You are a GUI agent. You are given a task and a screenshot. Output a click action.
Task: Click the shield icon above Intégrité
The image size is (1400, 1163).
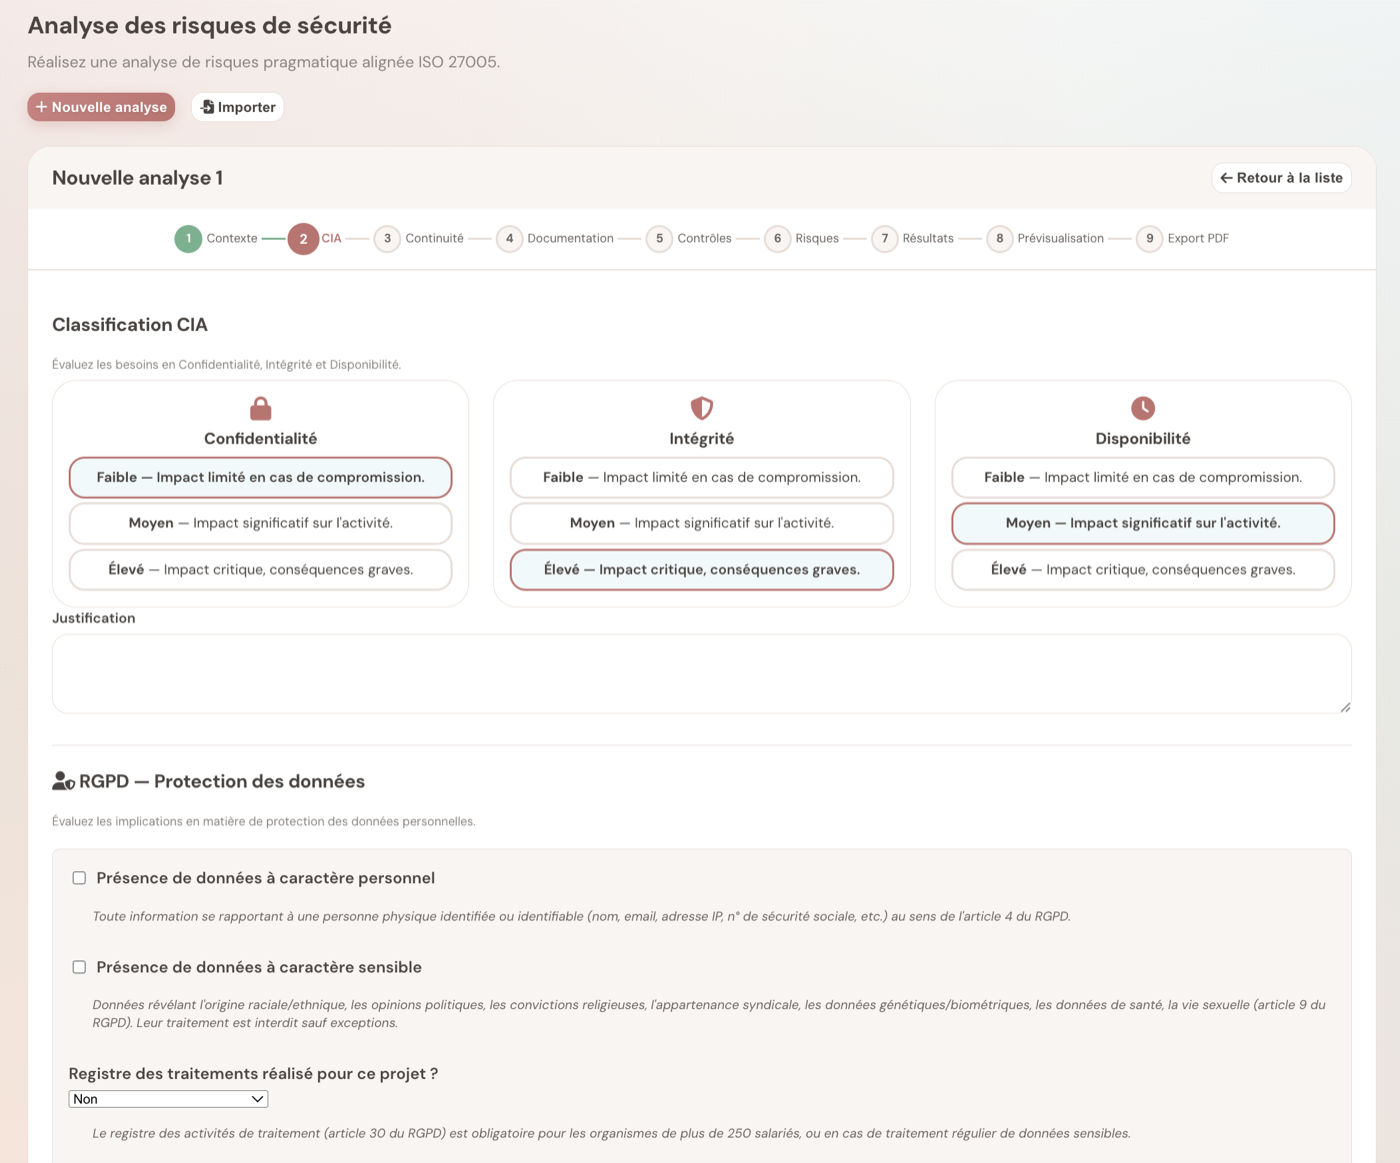[701, 408]
